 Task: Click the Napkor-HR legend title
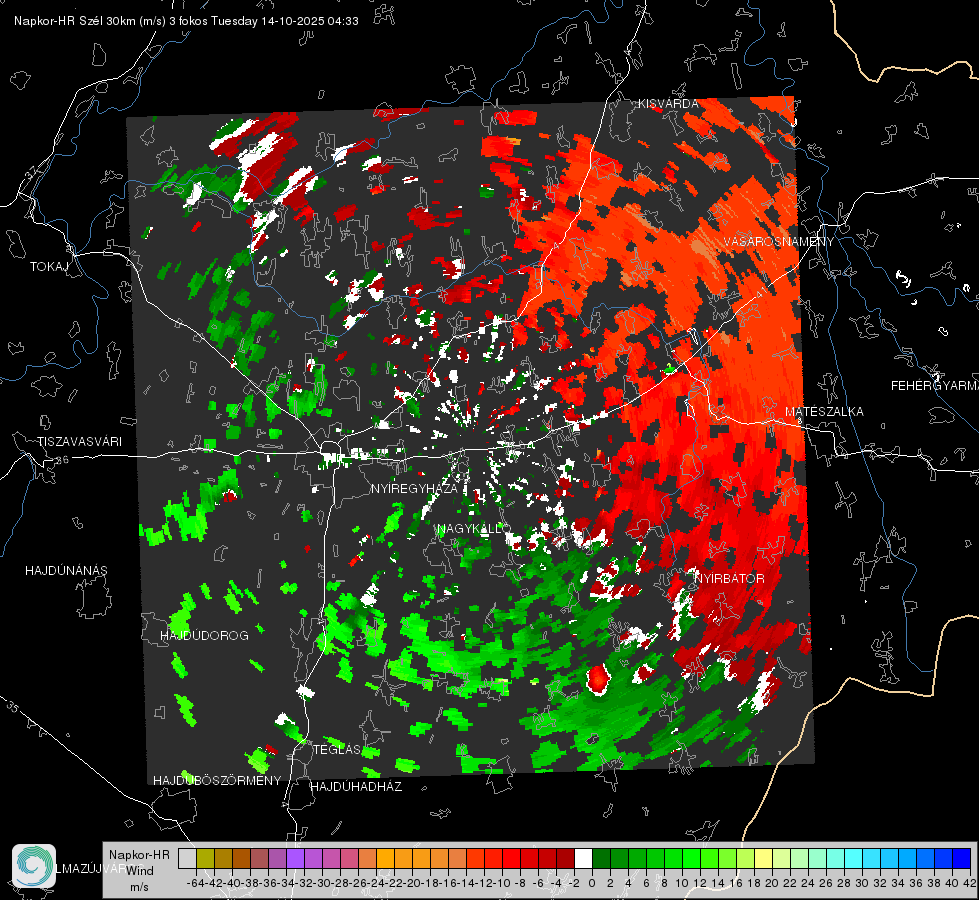(139, 855)
